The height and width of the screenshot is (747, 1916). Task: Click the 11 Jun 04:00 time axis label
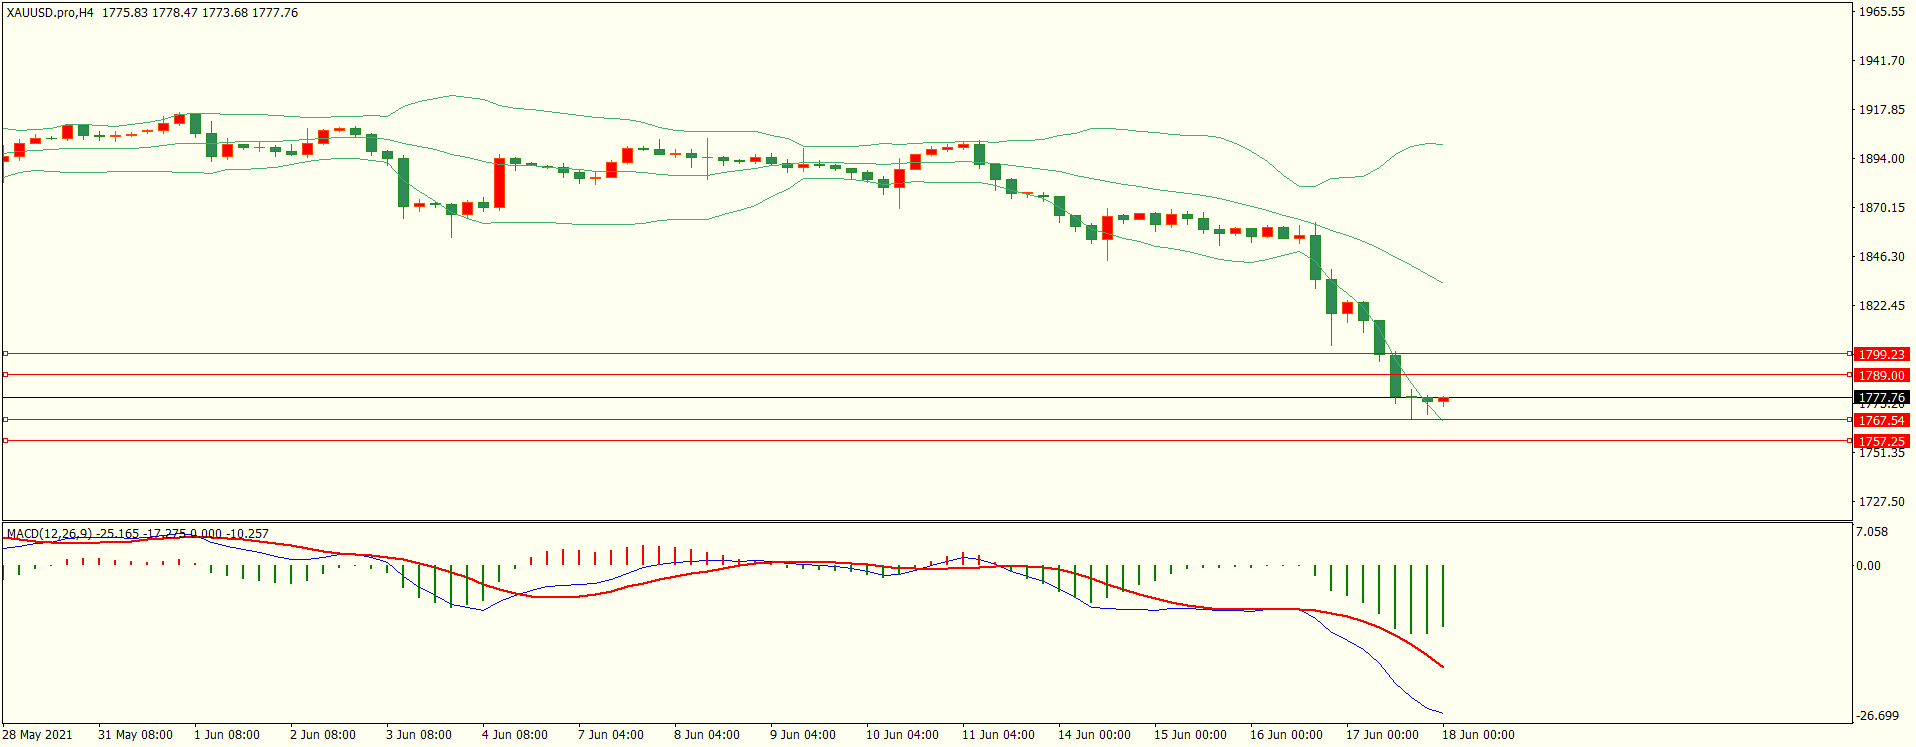998,735
